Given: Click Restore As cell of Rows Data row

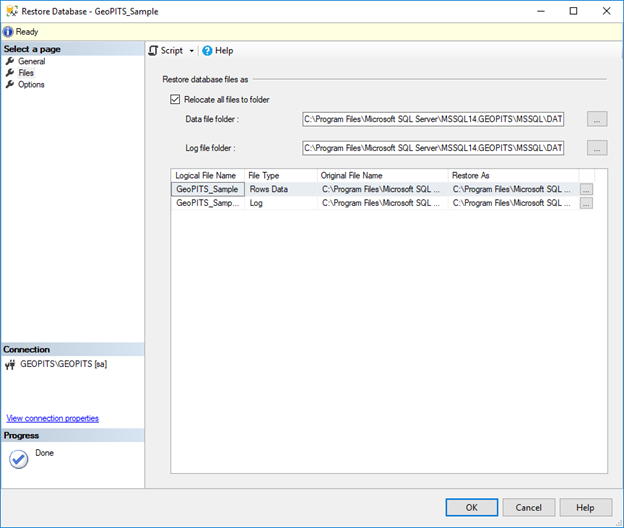Looking at the screenshot, I should pos(513,189).
